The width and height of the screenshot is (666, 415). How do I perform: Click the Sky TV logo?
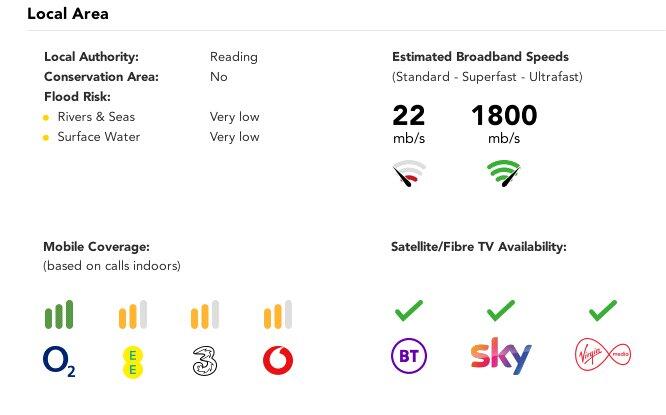tap(500, 356)
